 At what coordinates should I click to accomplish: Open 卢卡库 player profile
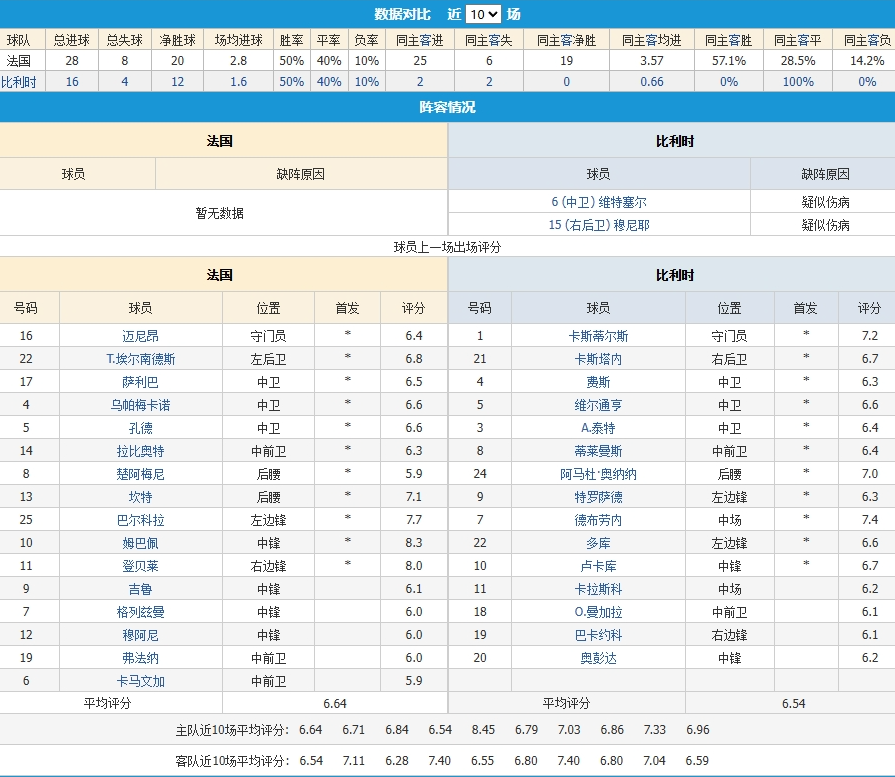(598, 566)
